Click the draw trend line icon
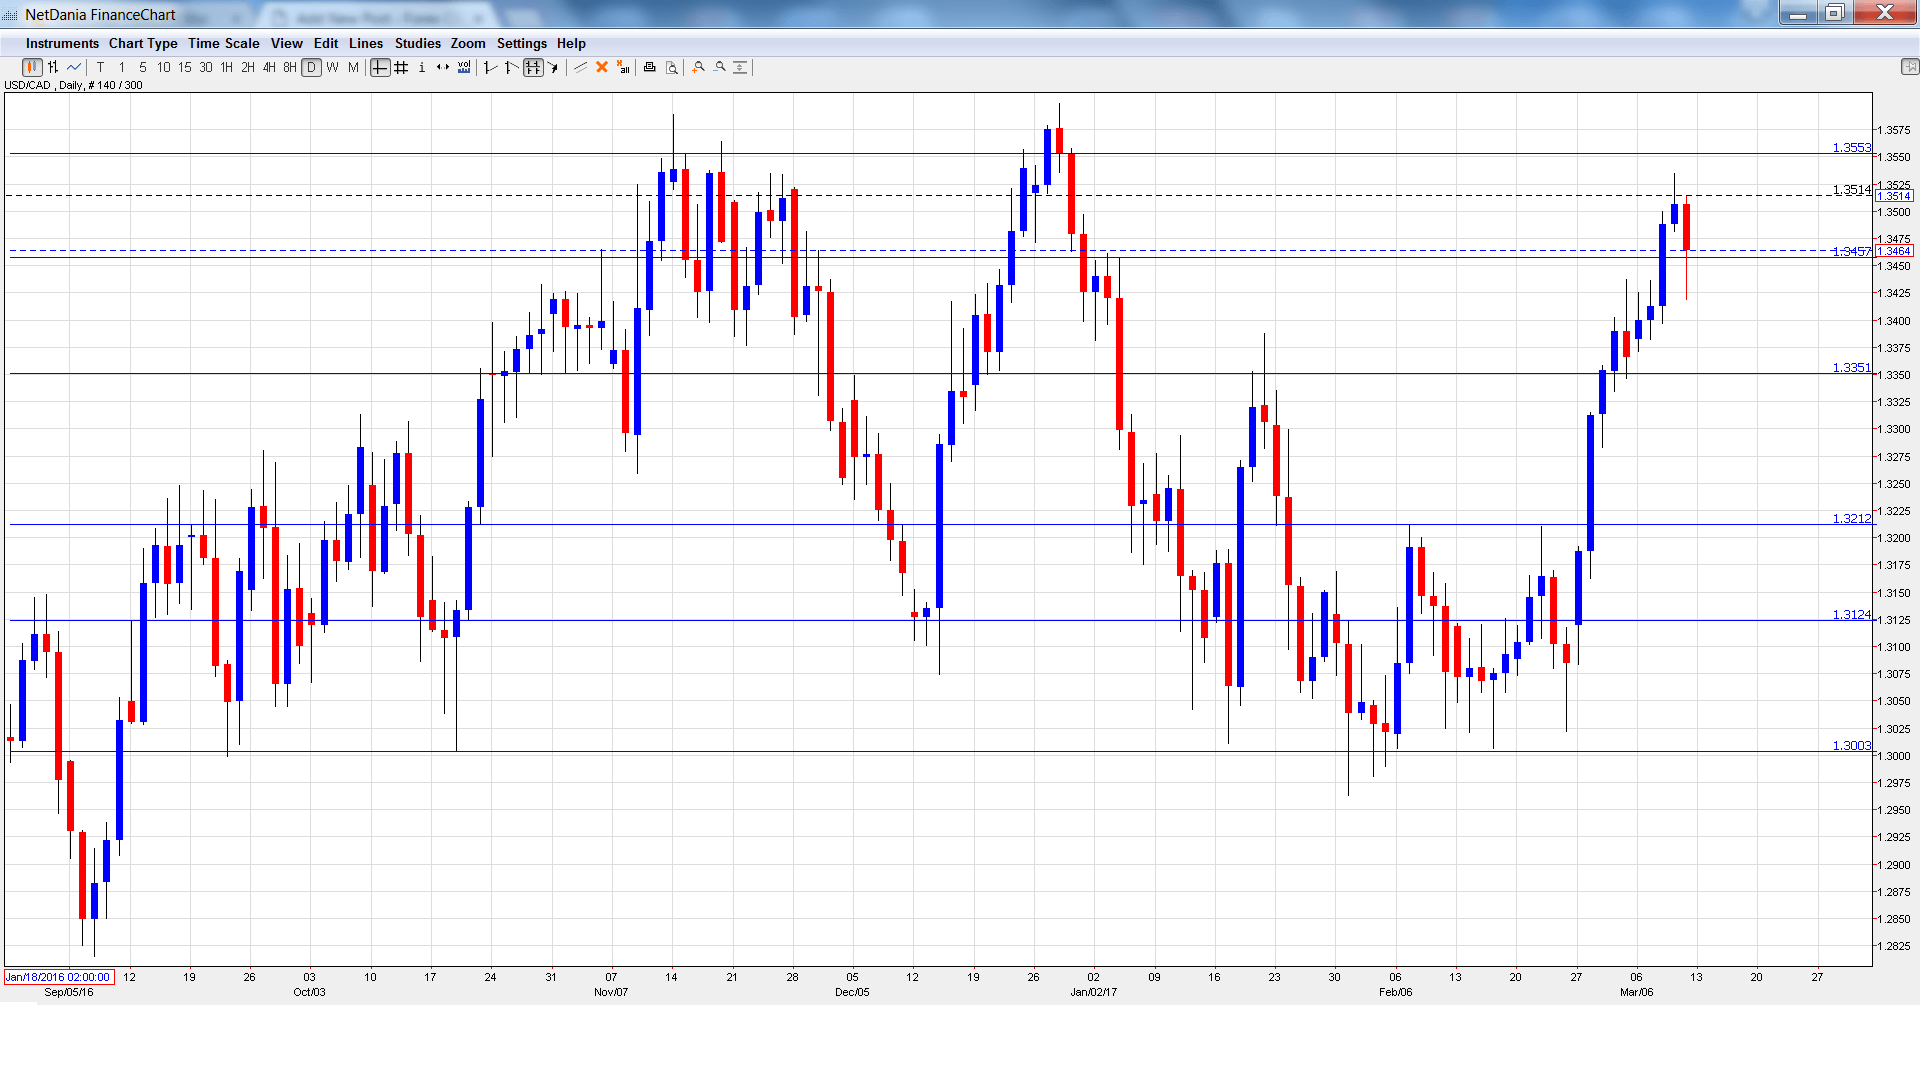The width and height of the screenshot is (1920, 1080). tap(580, 68)
